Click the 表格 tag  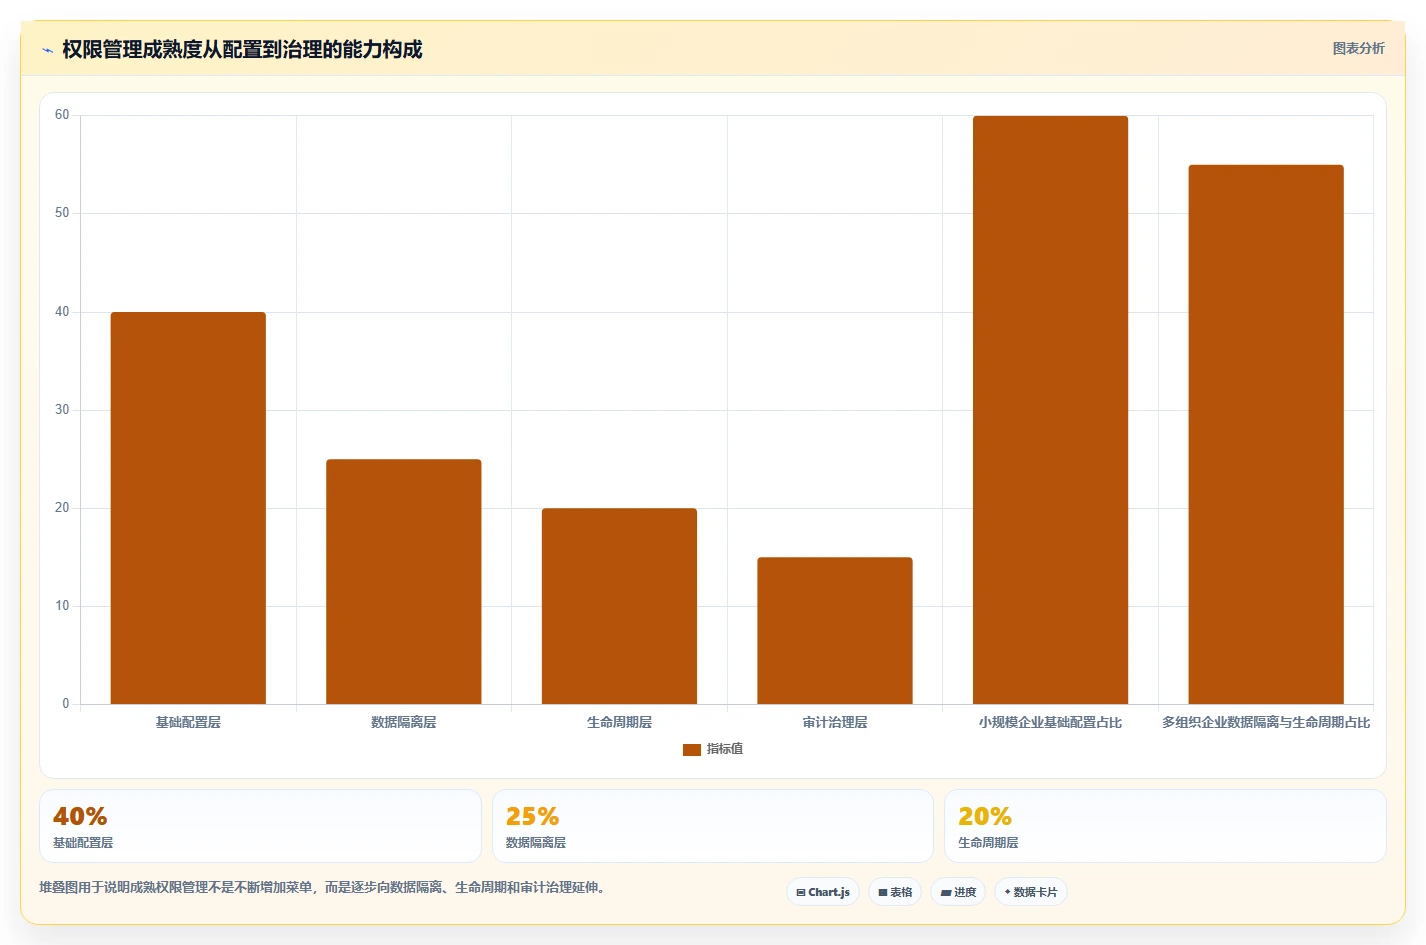pyautogui.click(x=895, y=892)
